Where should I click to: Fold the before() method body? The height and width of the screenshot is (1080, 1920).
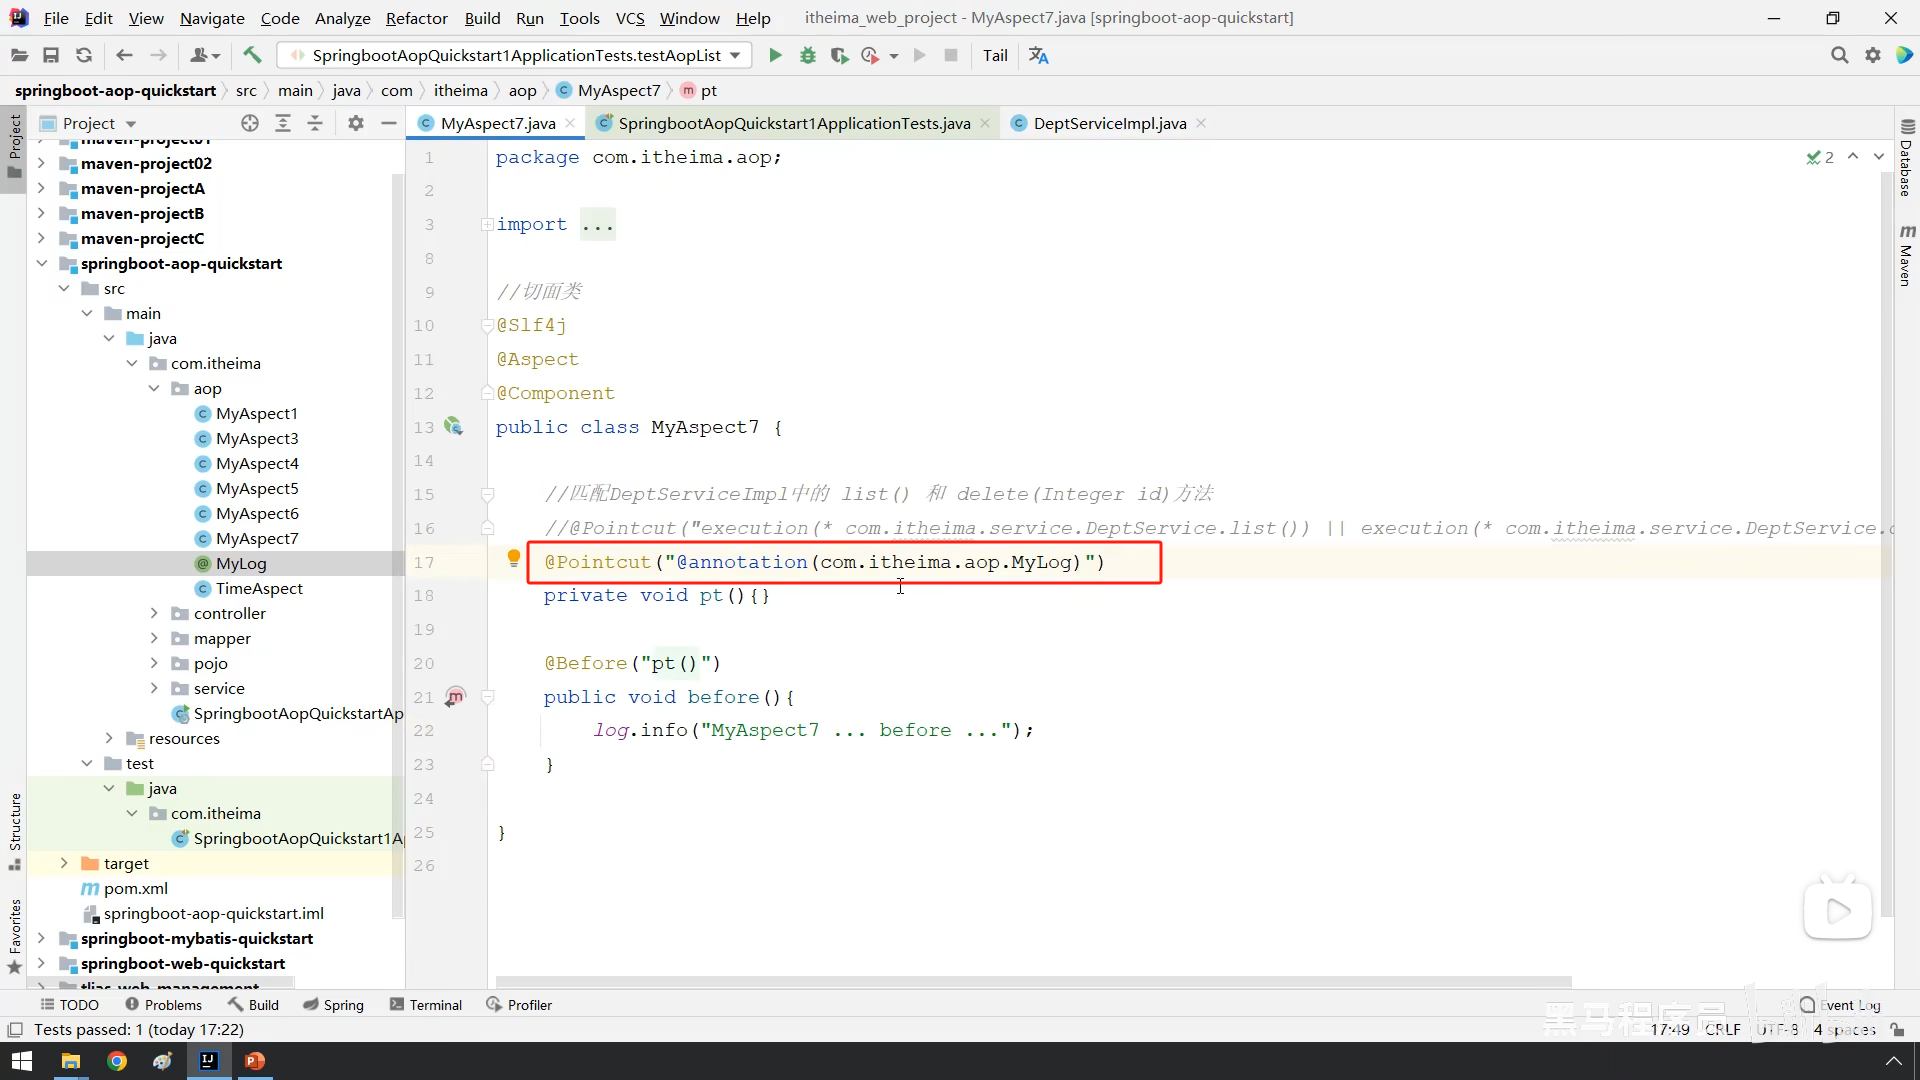pos(488,697)
